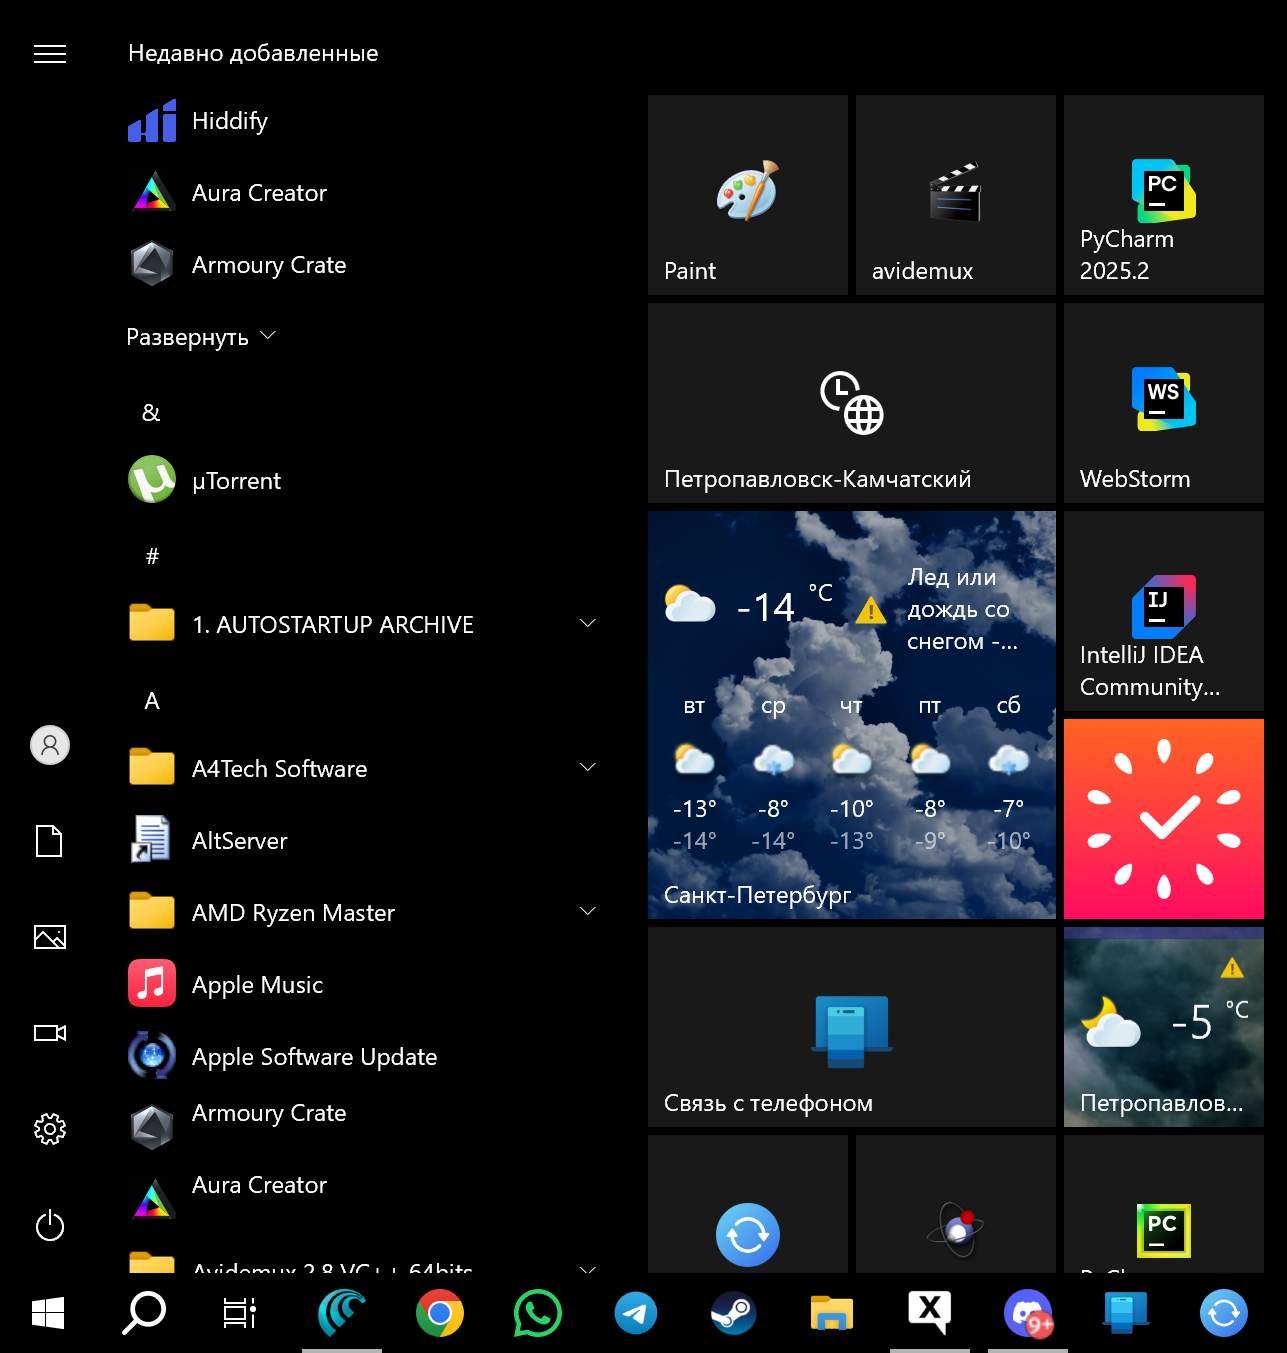Open the avidemux tile
The width and height of the screenshot is (1287, 1353).
(x=956, y=195)
